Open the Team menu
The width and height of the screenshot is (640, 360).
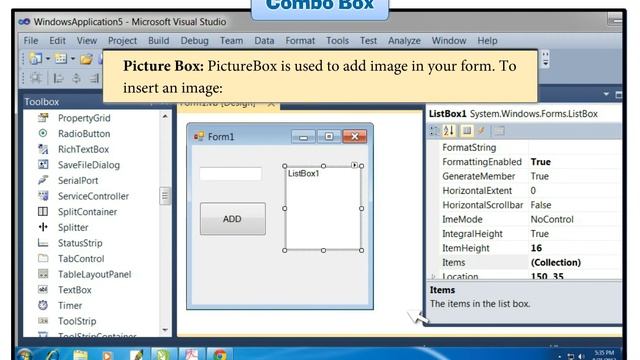pyautogui.click(x=231, y=41)
